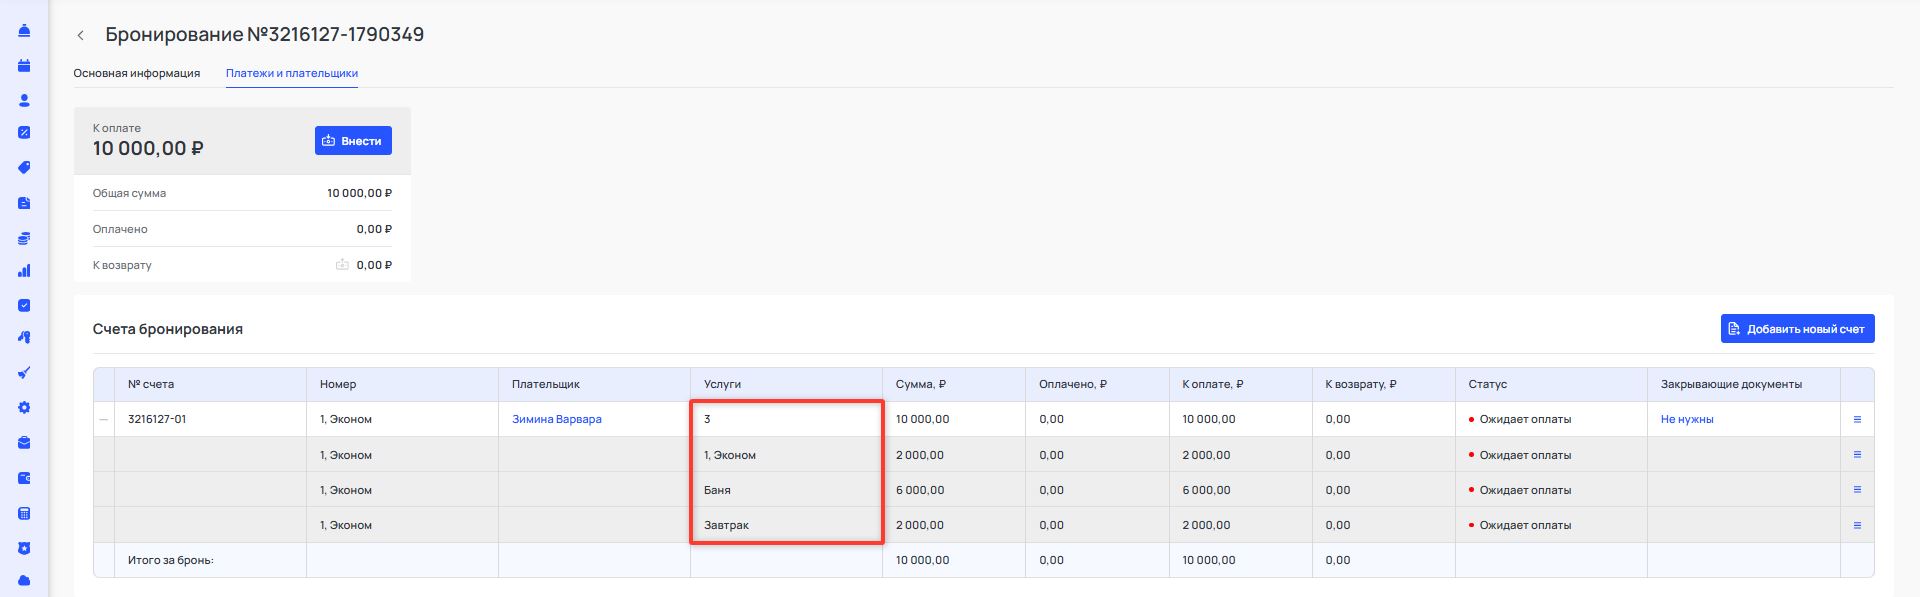Click the Внести payment button
The image size is (1920, 597).
coord(353,141)
